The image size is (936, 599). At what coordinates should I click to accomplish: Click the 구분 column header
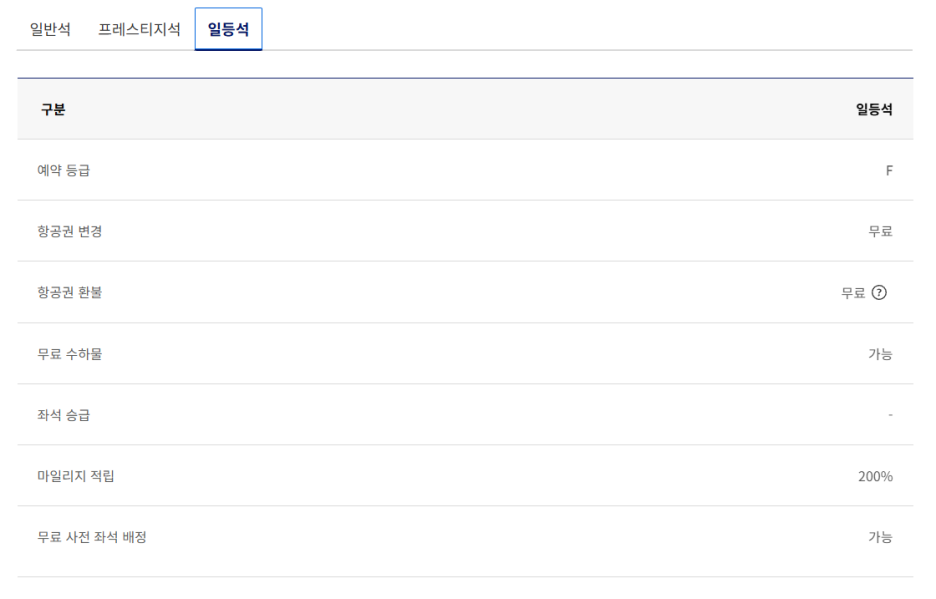(x=53, y=110)
